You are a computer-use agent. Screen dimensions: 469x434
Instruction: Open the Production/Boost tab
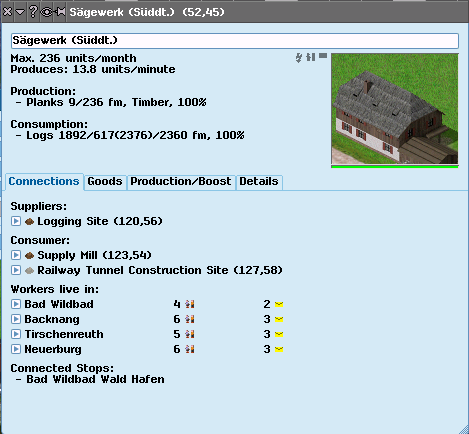coord(181,182)
